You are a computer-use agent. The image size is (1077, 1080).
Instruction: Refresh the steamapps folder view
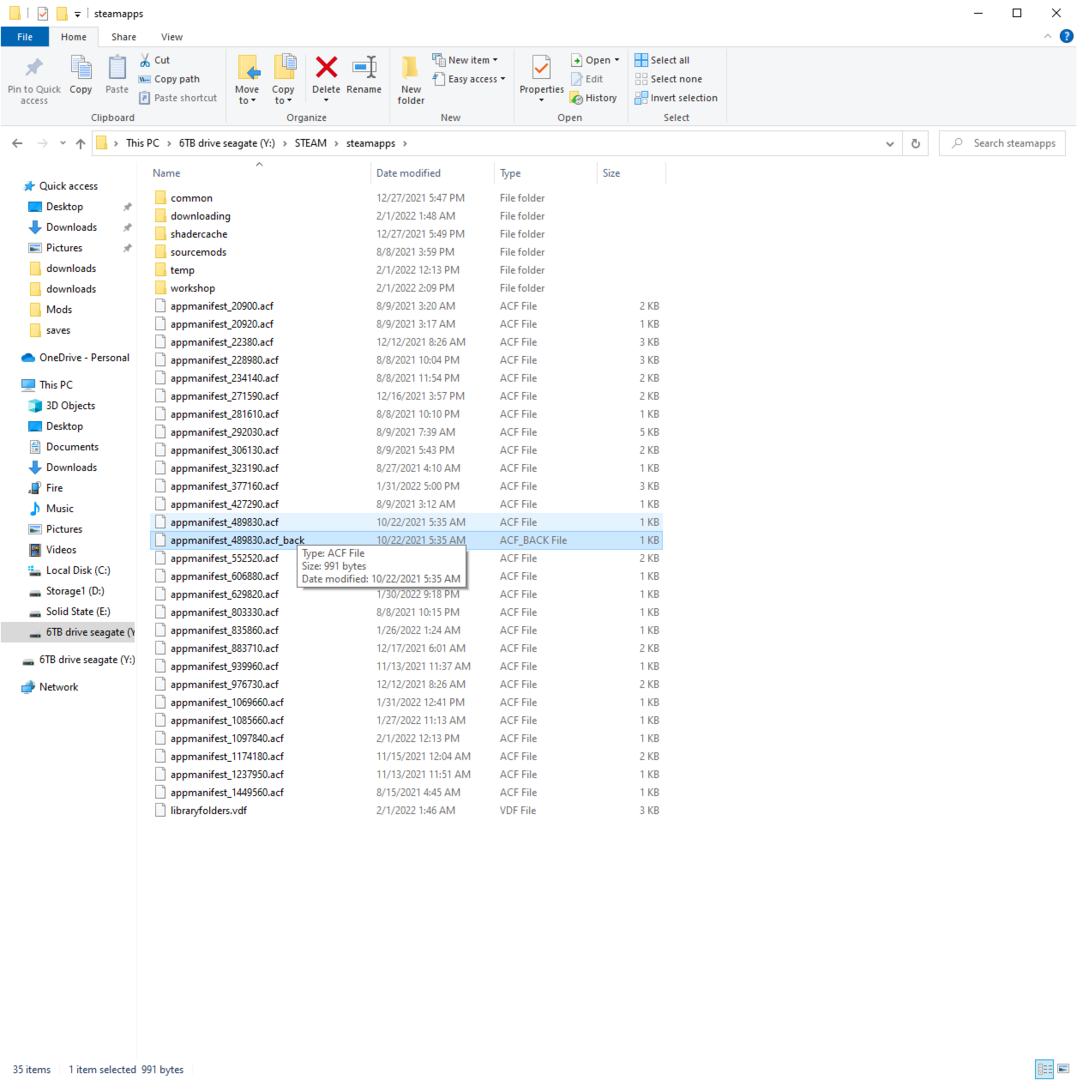915,143
